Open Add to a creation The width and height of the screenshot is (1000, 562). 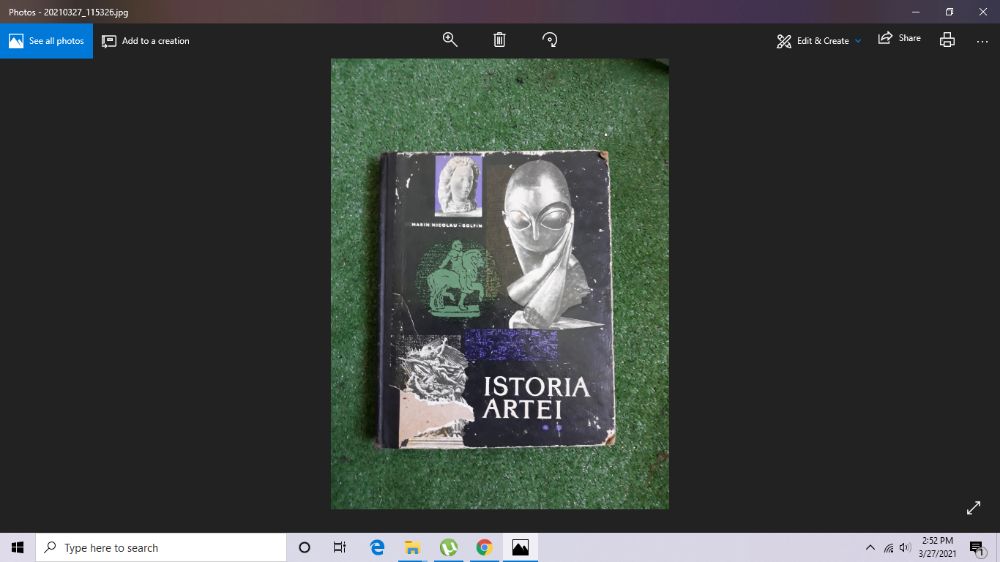click(146, 41)
